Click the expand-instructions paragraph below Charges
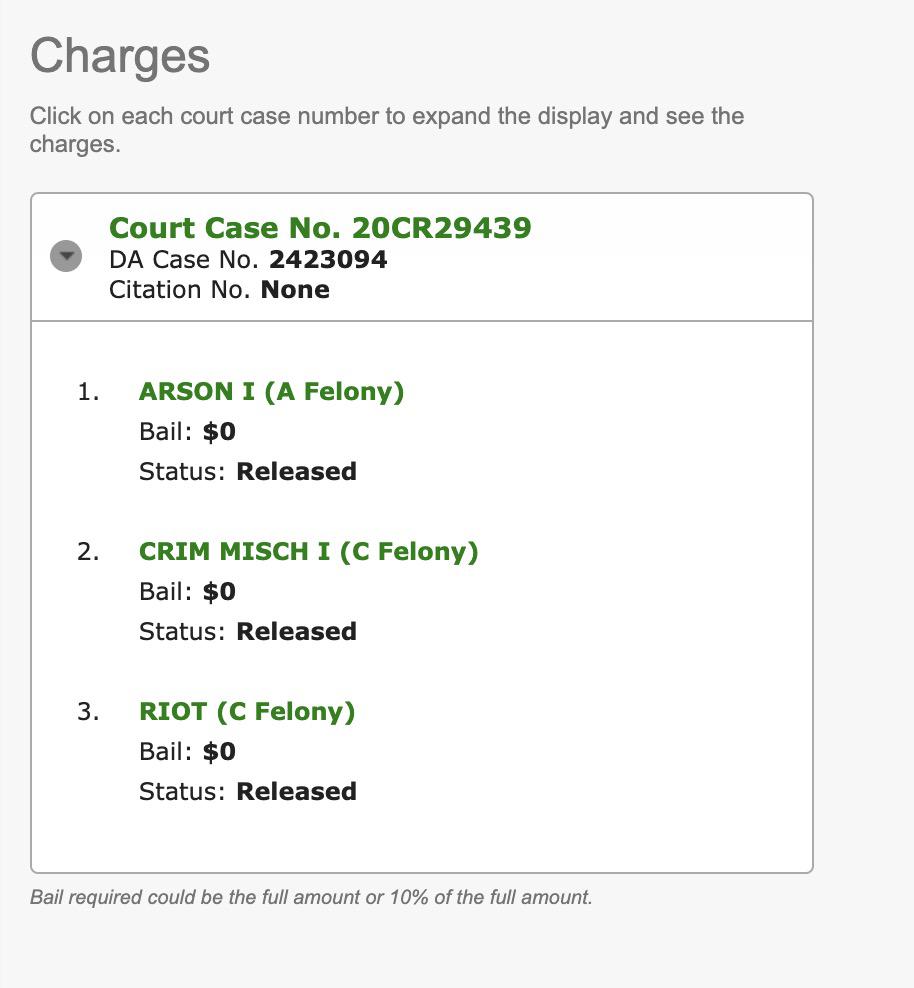This screenshot has height=988, width=914. tap(386, 130)
